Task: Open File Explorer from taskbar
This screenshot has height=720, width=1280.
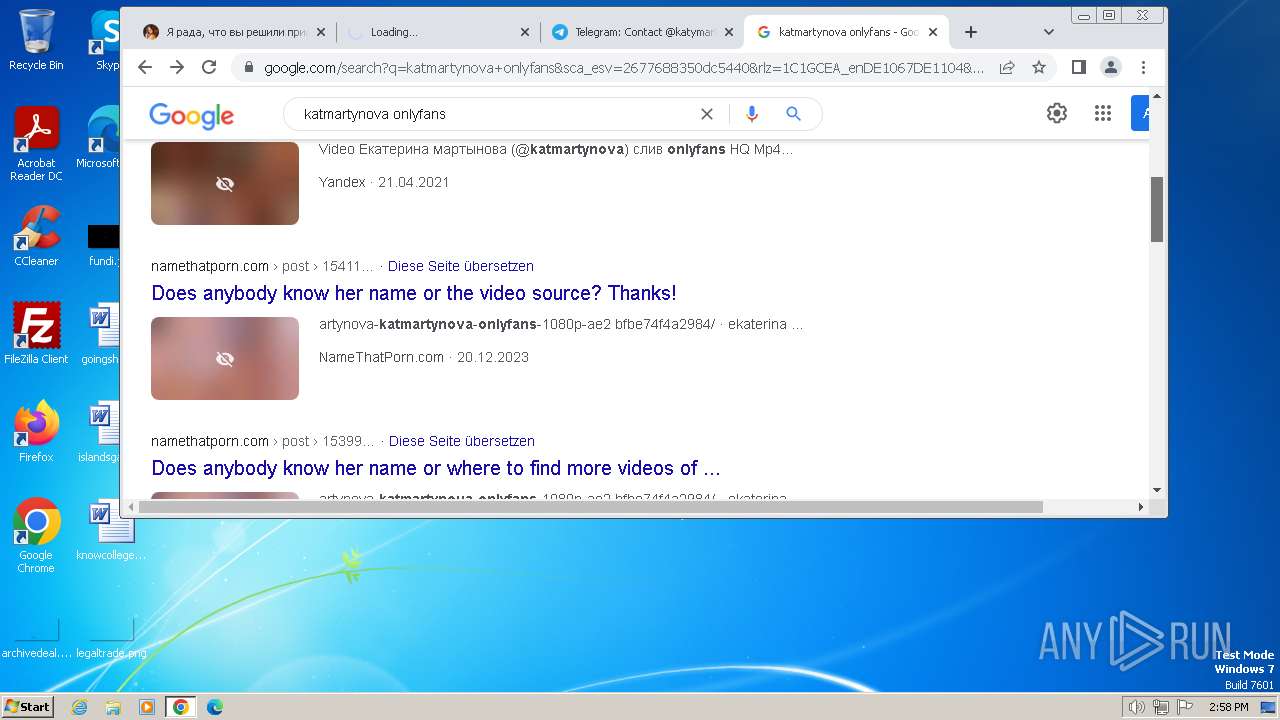Action: (x=113, y=707)
